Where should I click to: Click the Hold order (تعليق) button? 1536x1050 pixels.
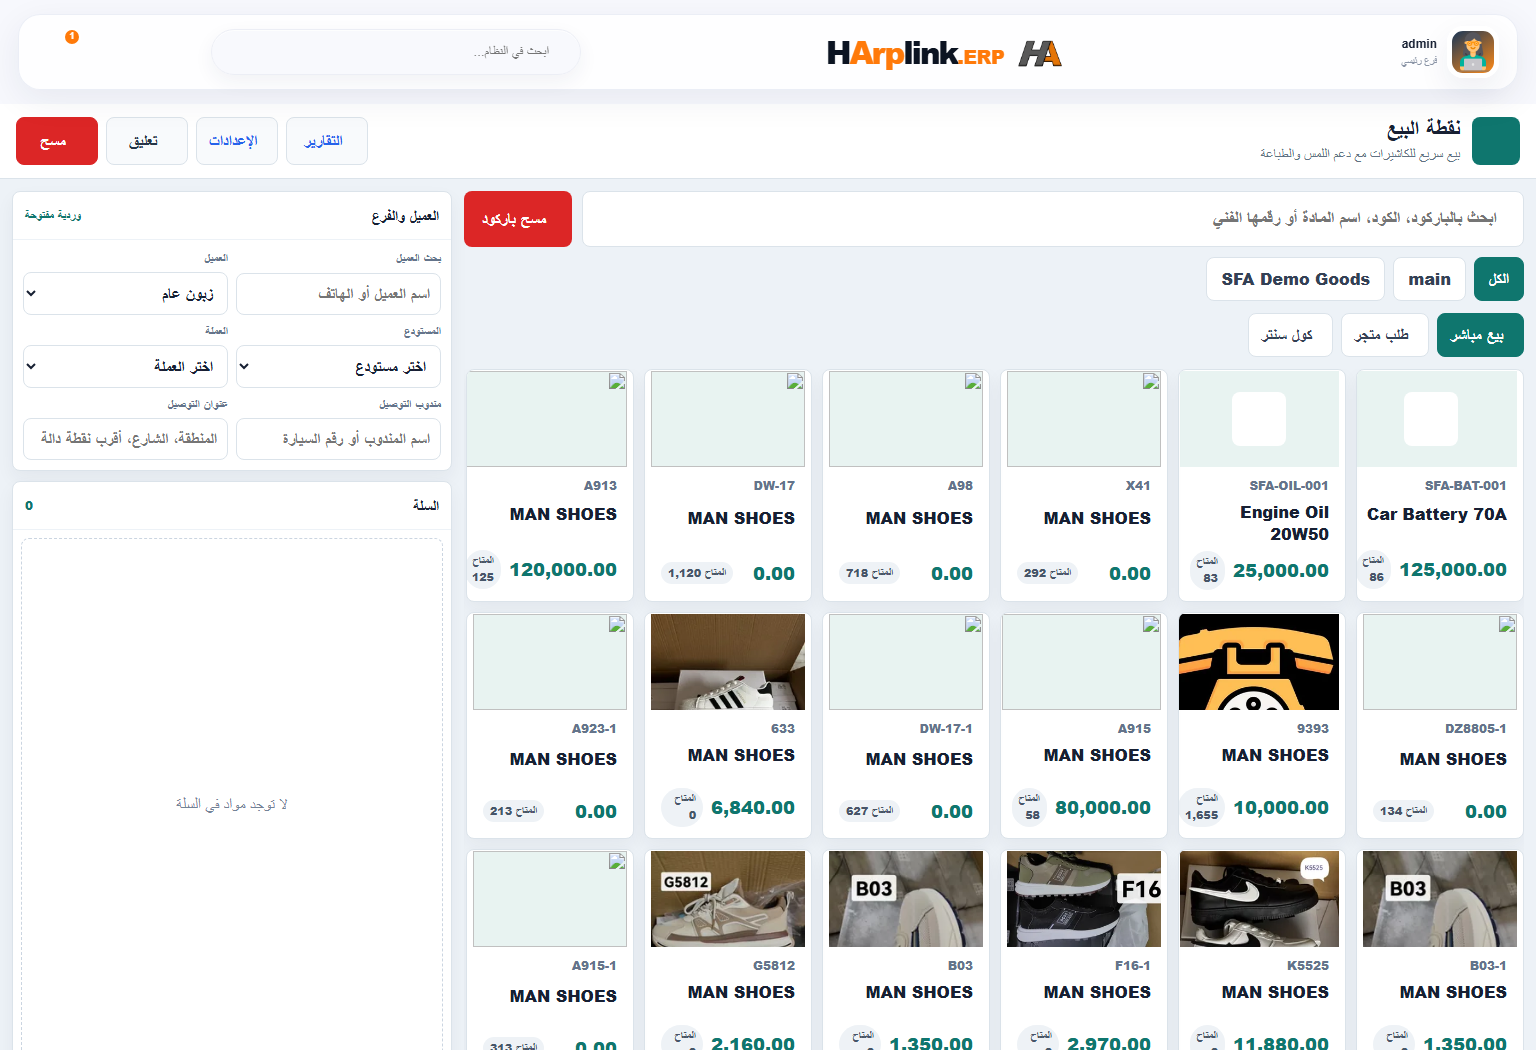click(147, 141)
